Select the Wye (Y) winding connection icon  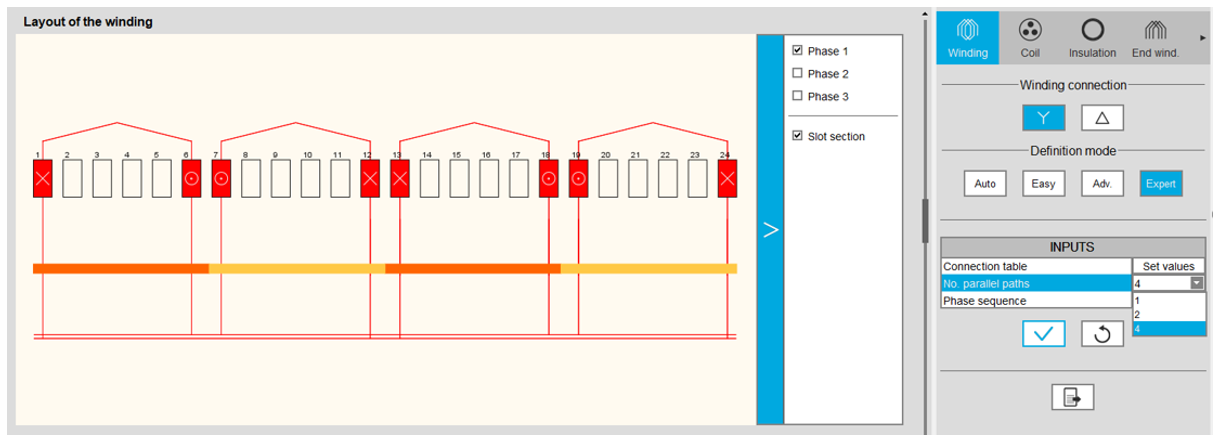[x=1043, y=117]
